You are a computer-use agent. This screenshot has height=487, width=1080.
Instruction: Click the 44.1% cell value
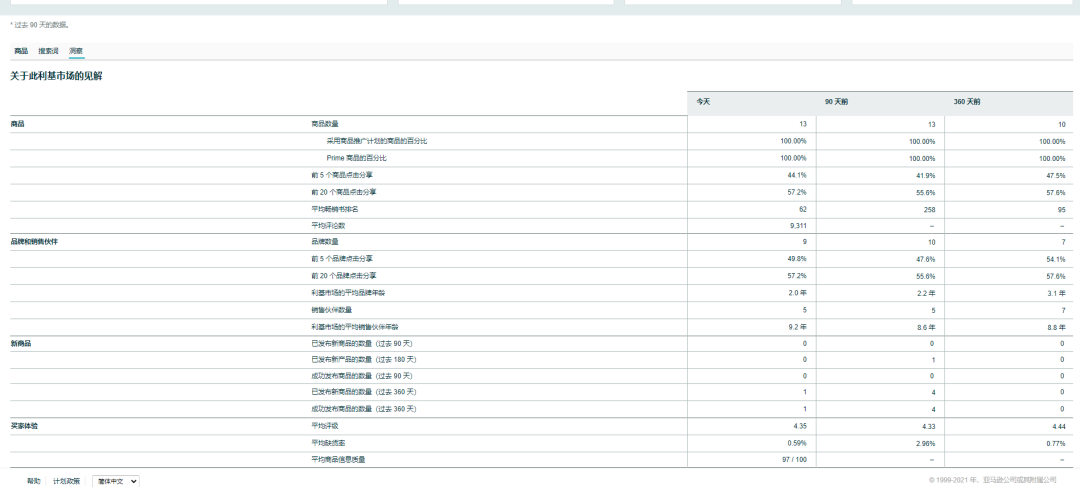click(797, 175)
